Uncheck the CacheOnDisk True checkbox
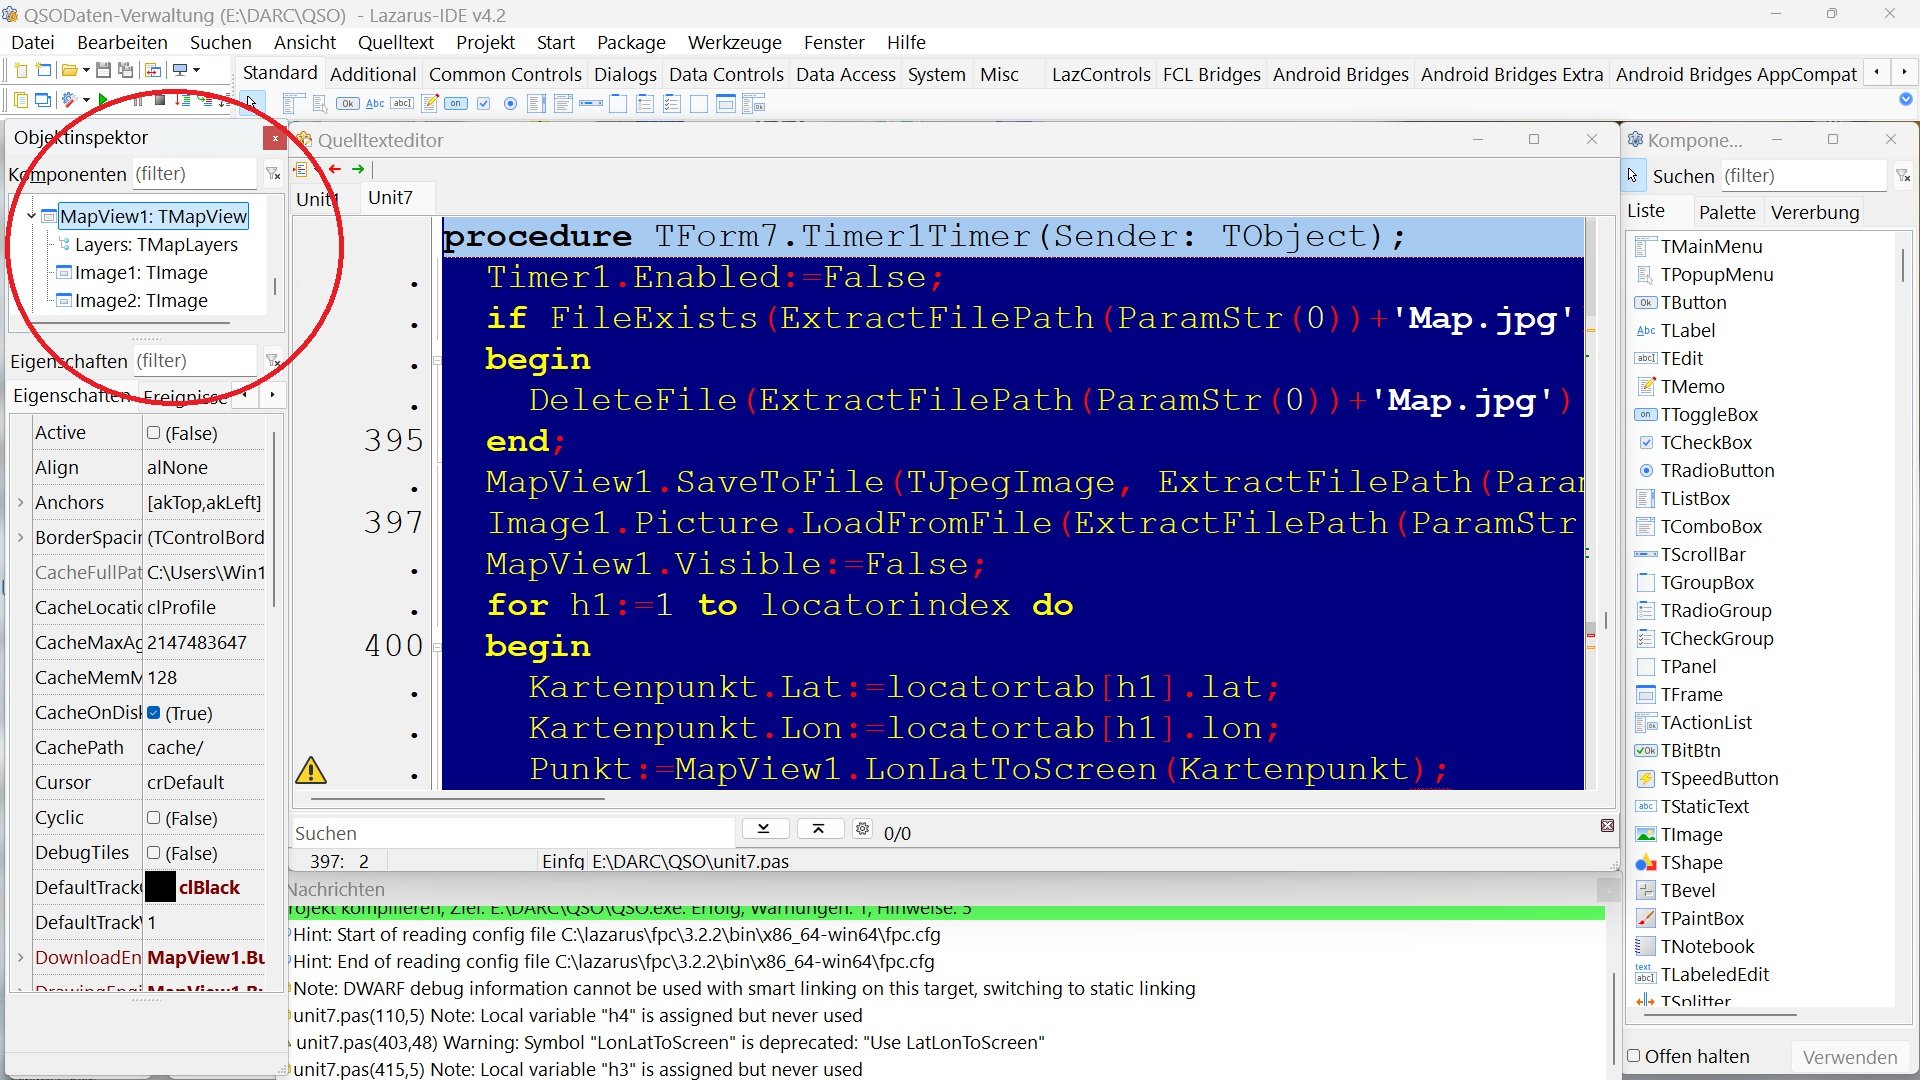Image resolution: width=1920 pixels, height=1080 pixels. click(x=154, y=713)
